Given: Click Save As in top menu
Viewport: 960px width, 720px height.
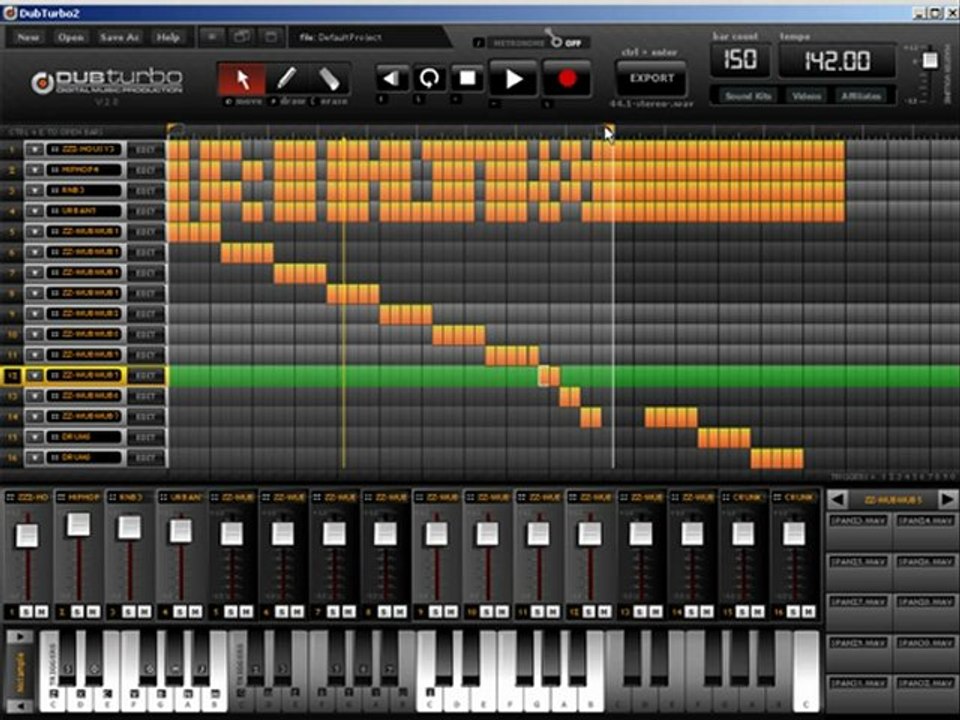Looking at the screenshot, I should pyautogui.click(x=119, y=37).
